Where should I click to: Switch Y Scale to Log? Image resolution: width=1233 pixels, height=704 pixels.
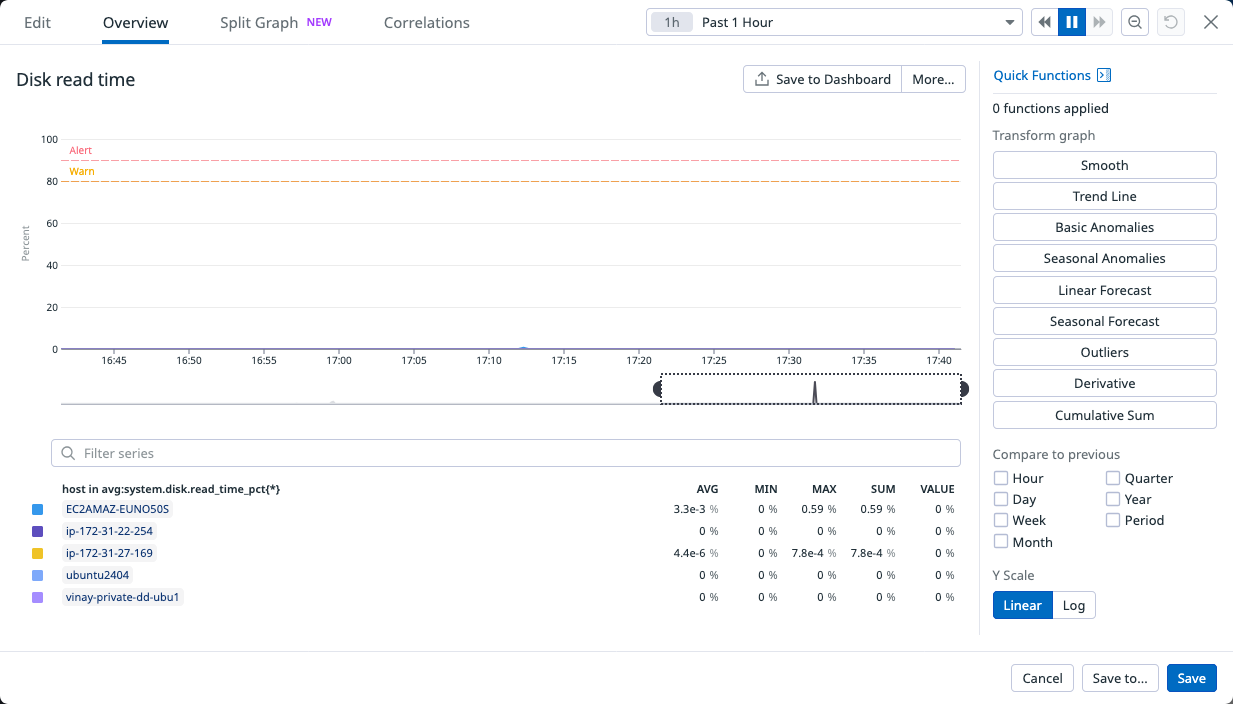[1073, 605]
